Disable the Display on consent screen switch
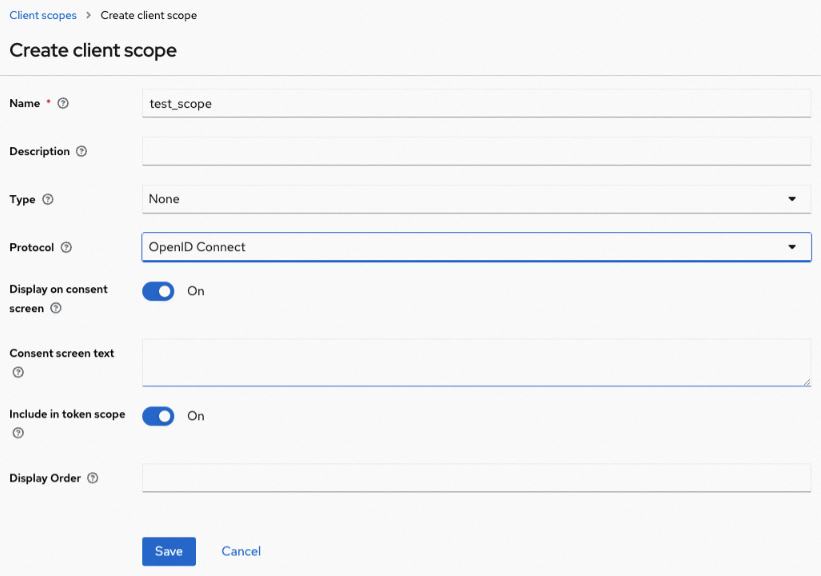The image size is (821, 576). pos(158,291)
